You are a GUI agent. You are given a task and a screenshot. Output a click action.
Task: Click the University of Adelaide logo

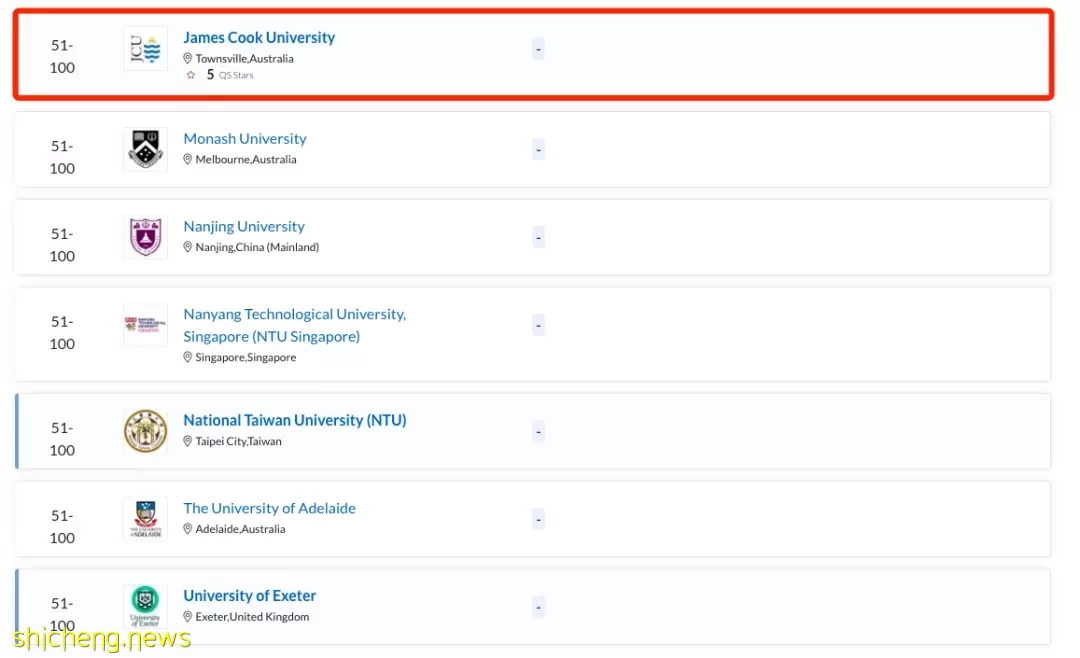pos(145,519)
